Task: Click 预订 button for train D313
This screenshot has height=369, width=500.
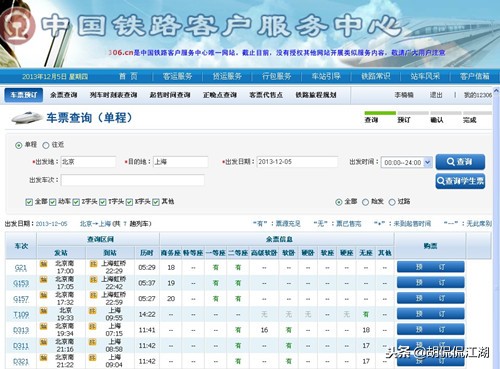Action: (430, 329)
